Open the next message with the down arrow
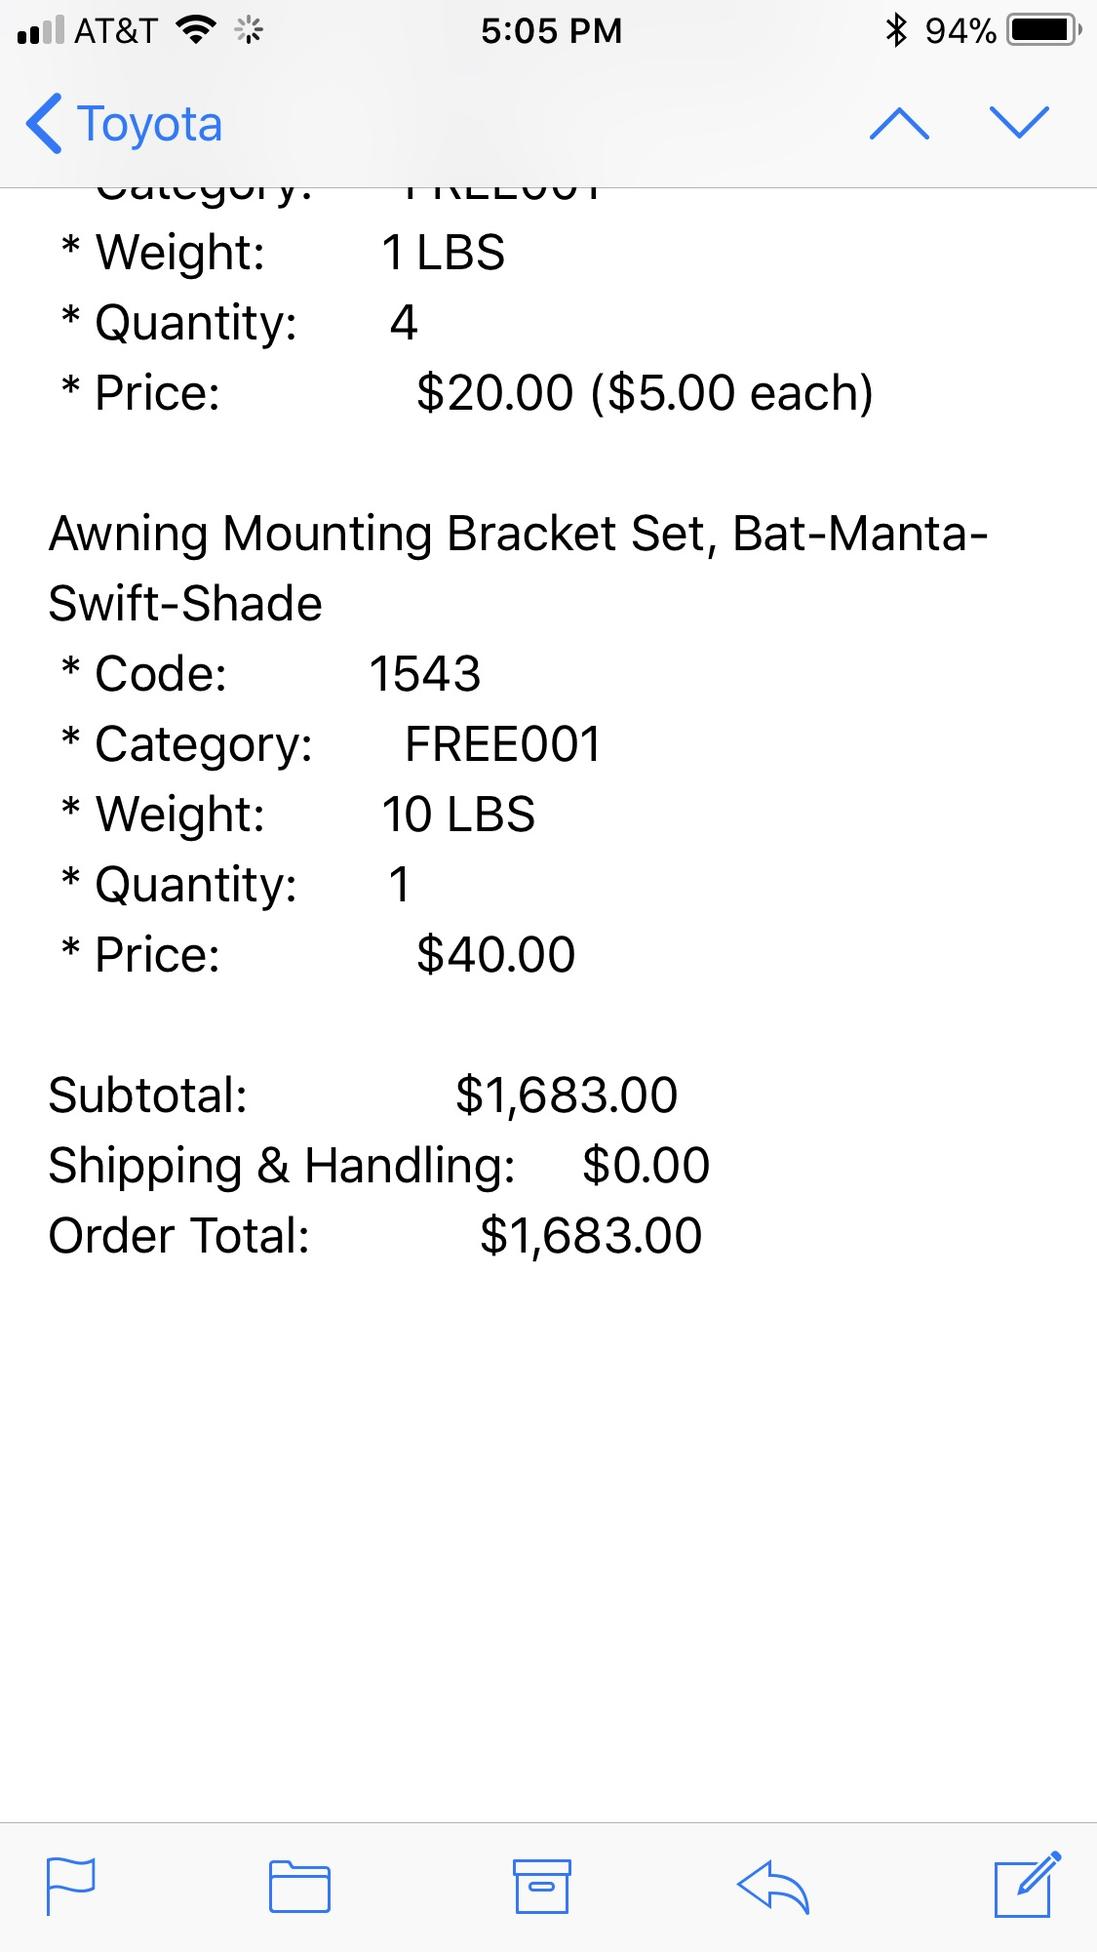 tap(1019, 123)
